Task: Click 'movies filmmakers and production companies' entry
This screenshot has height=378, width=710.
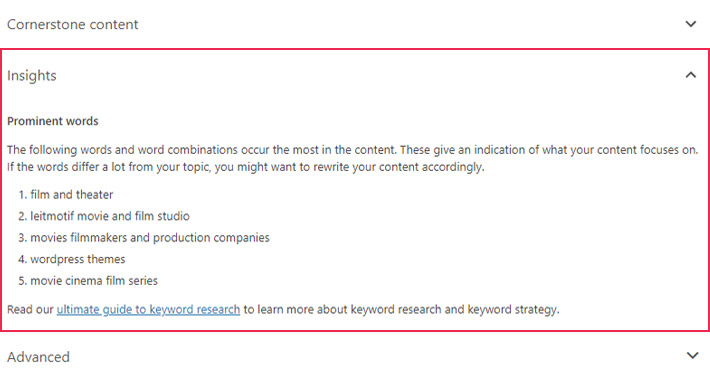Action: click(150, 238)
